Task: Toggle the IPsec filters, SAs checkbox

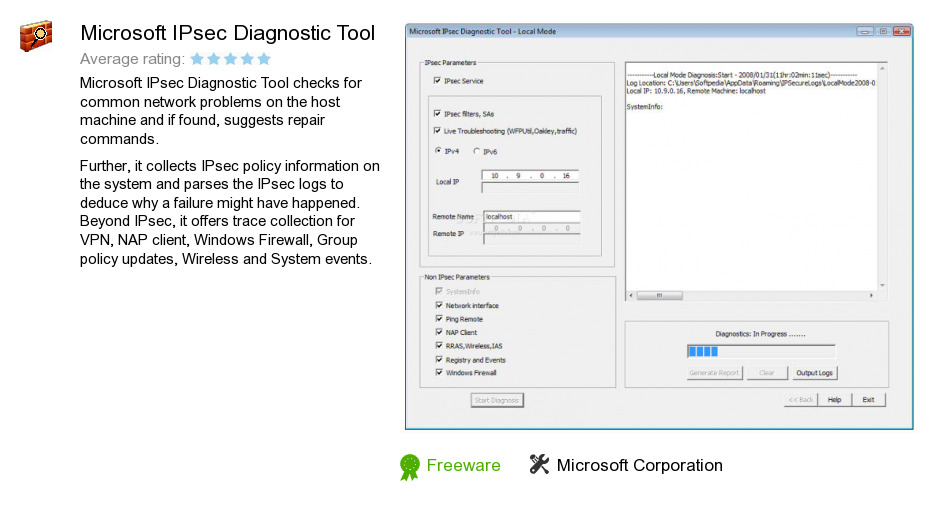Action: click(x=437, y=113)
